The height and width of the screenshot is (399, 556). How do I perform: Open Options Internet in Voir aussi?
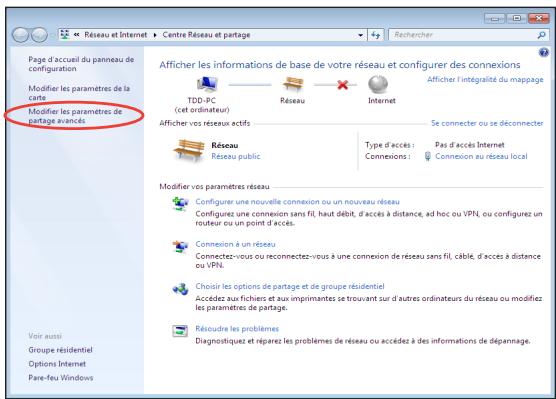(57, 364)
